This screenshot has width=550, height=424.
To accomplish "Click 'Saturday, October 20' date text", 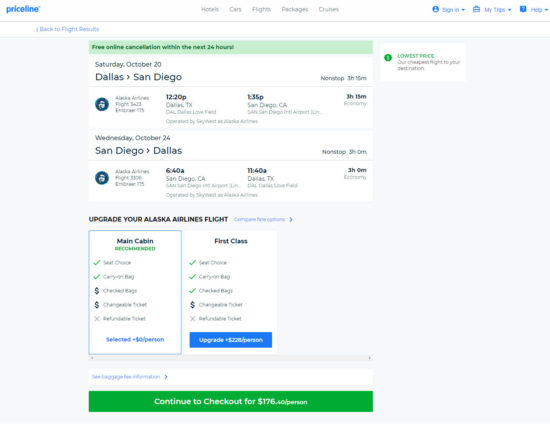I will (128, 65).
